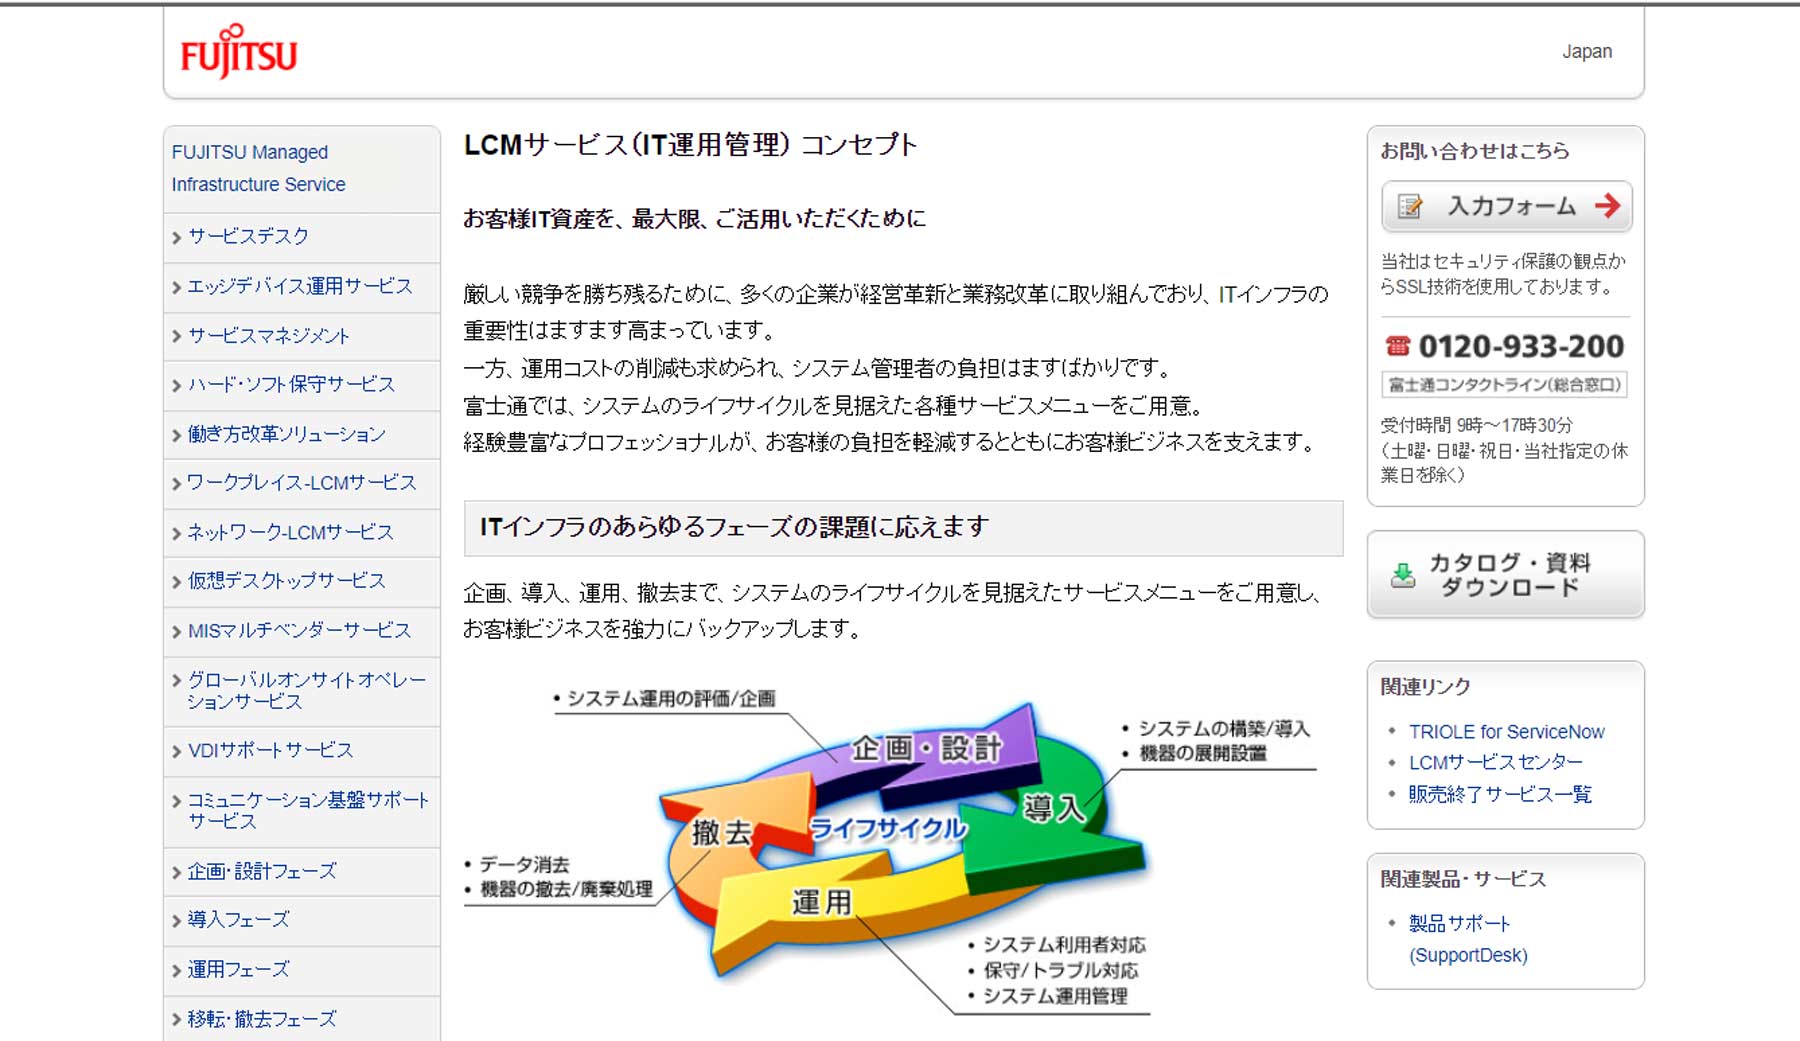
Task: Click the chevron beside 働き方改革ソリューション
Action: 176,435
